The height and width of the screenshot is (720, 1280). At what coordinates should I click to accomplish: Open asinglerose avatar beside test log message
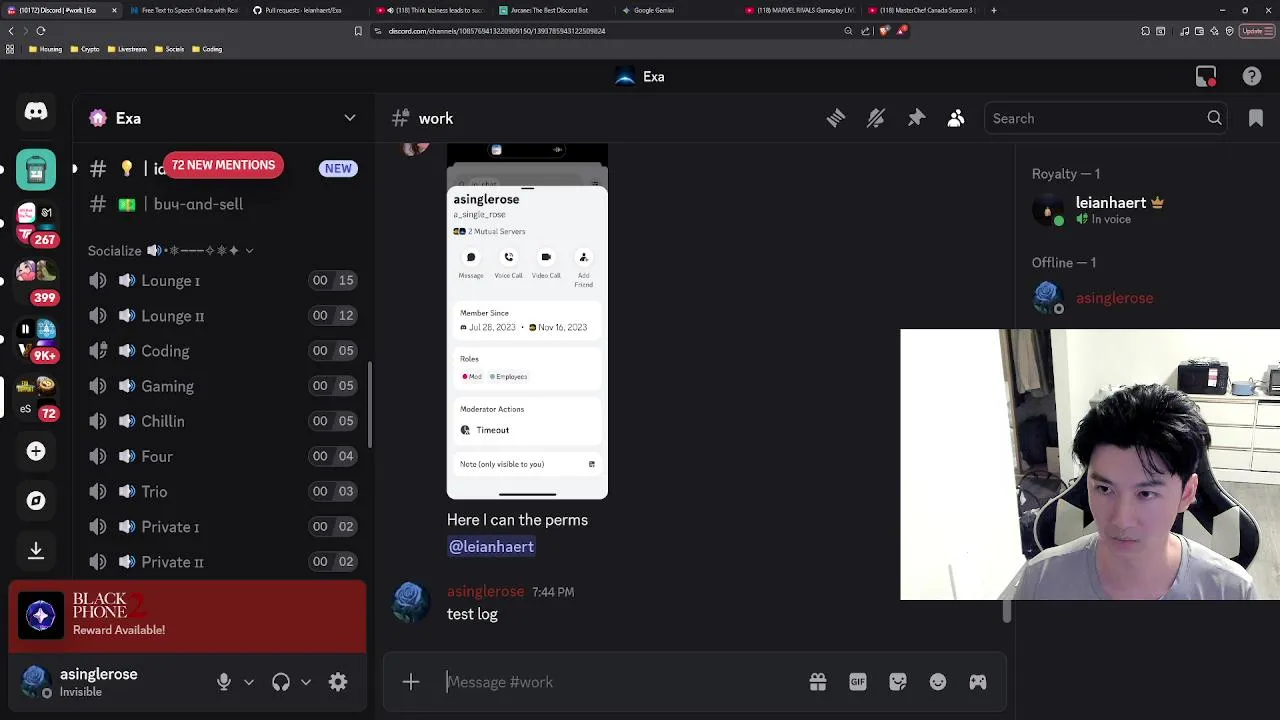click(410, 603)
